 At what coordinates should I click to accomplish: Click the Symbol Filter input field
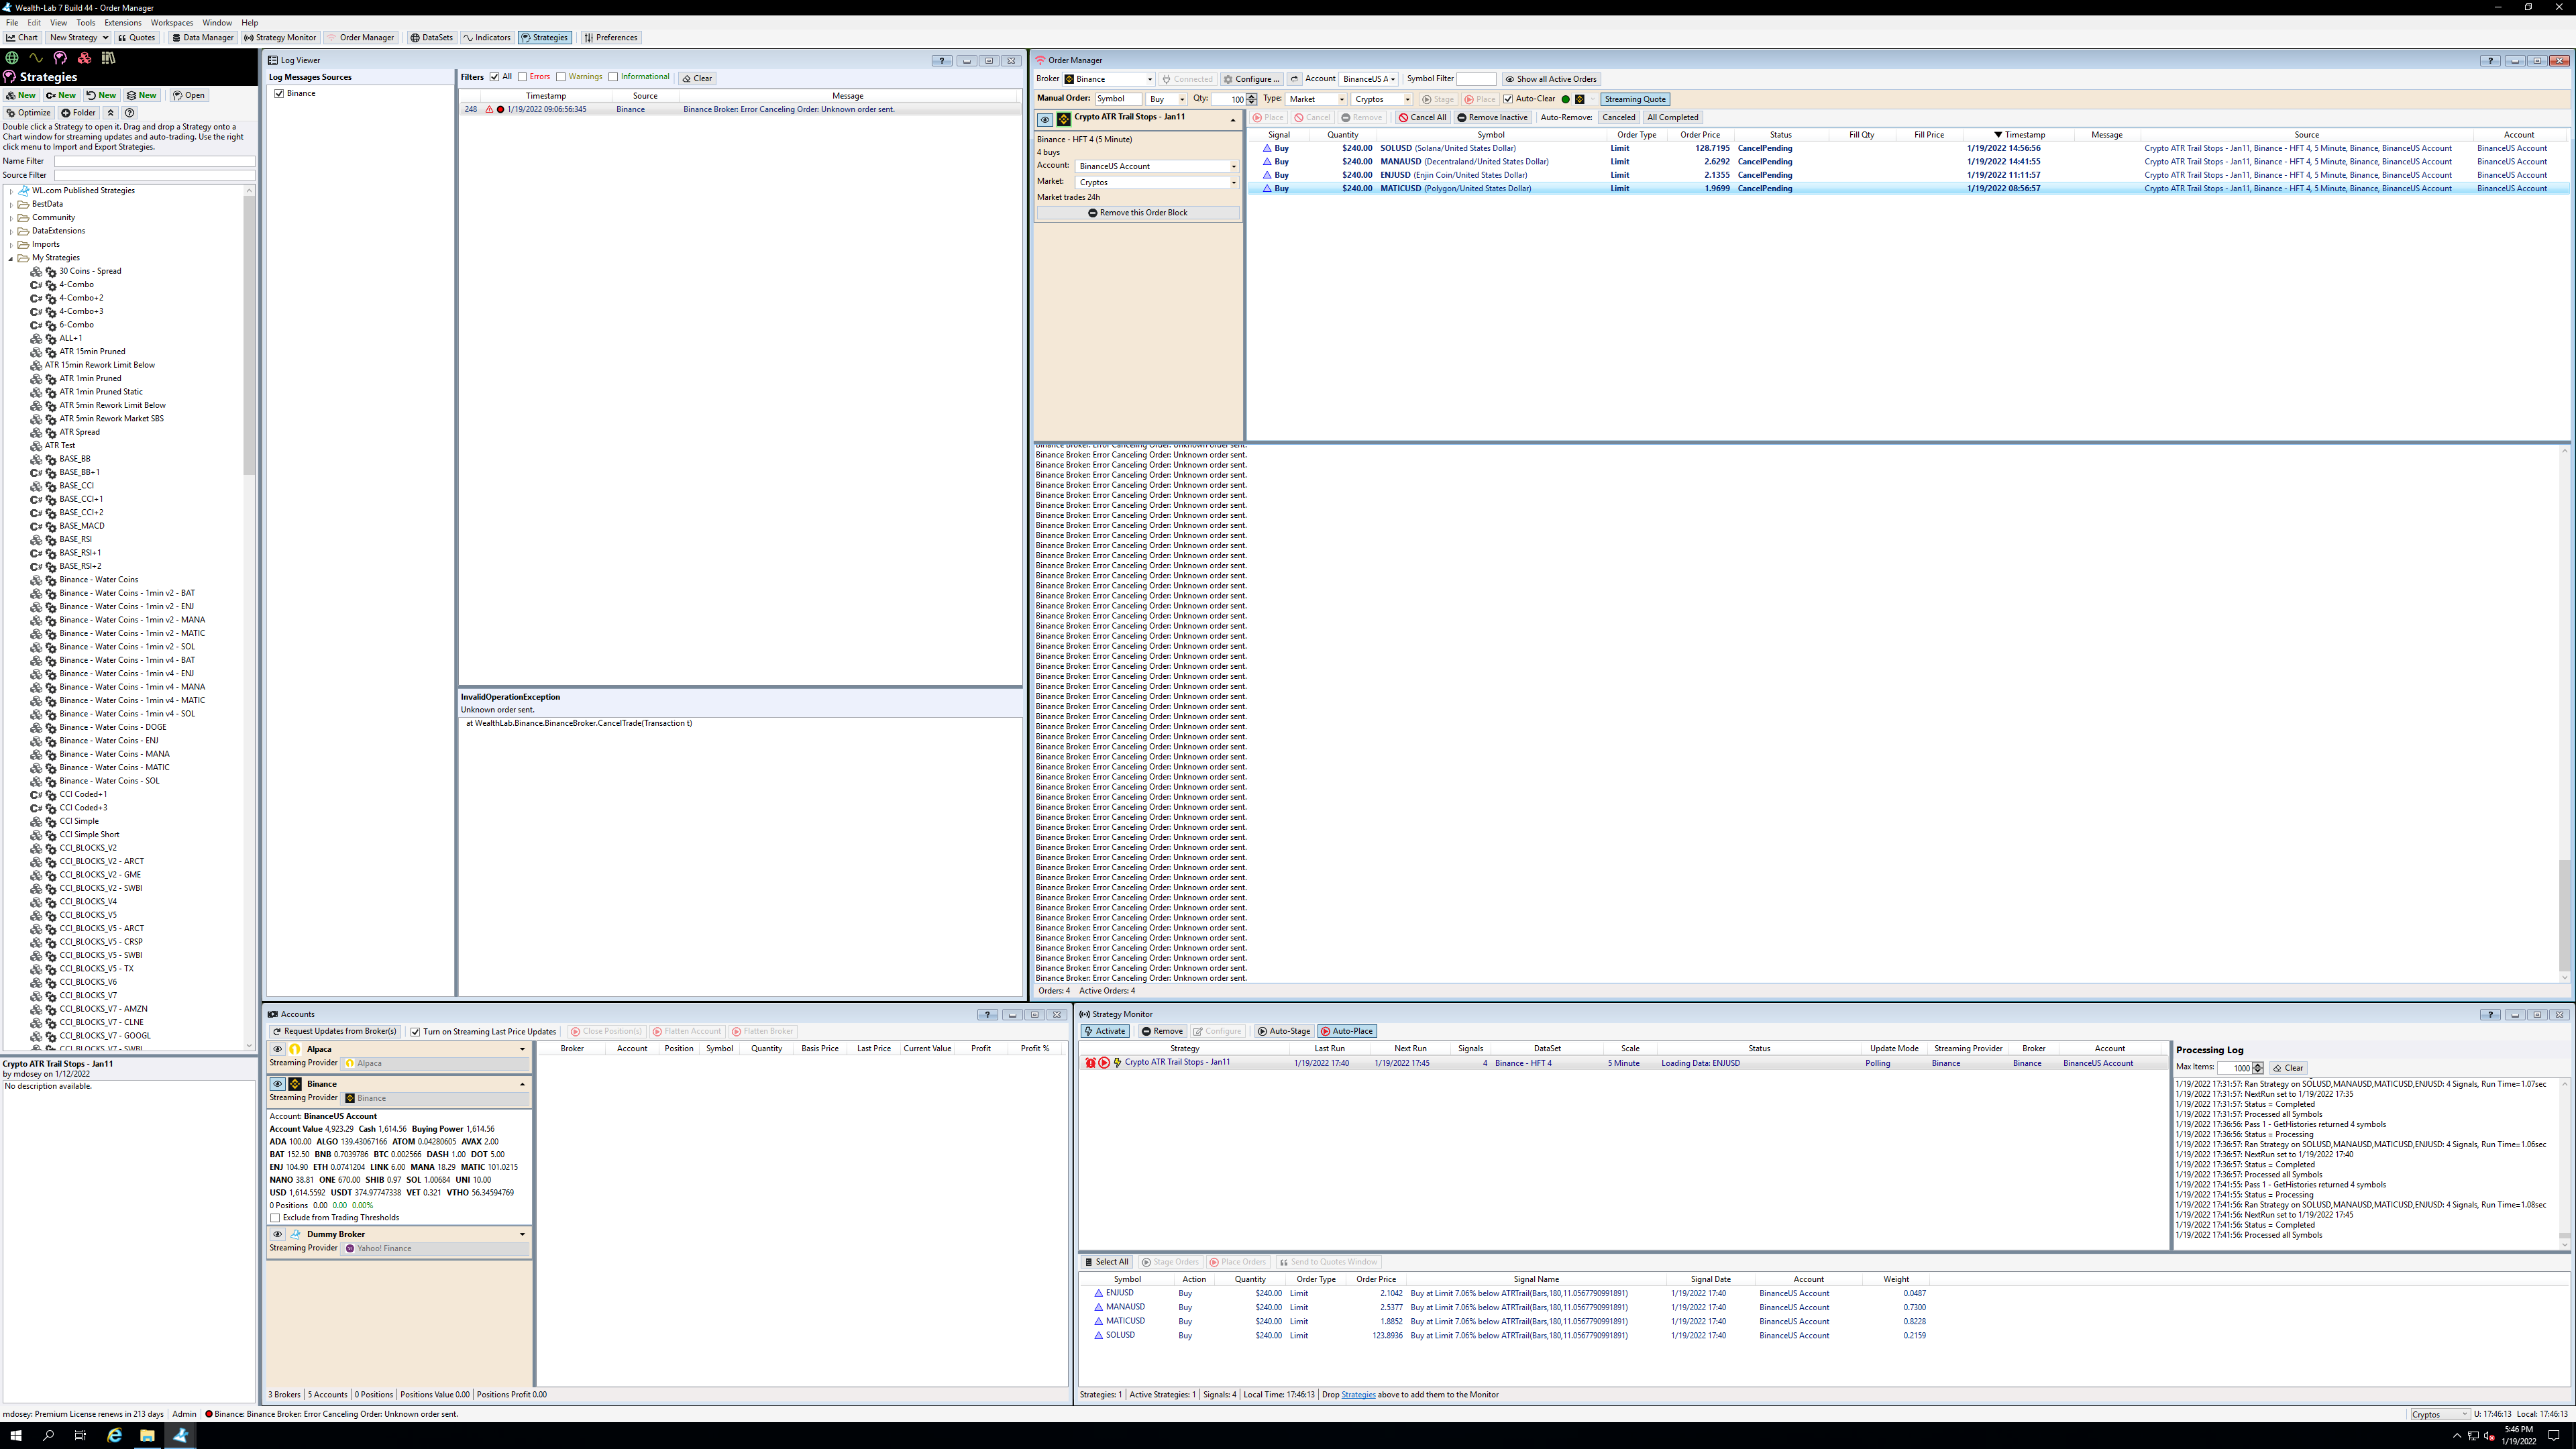point(1475,79)
